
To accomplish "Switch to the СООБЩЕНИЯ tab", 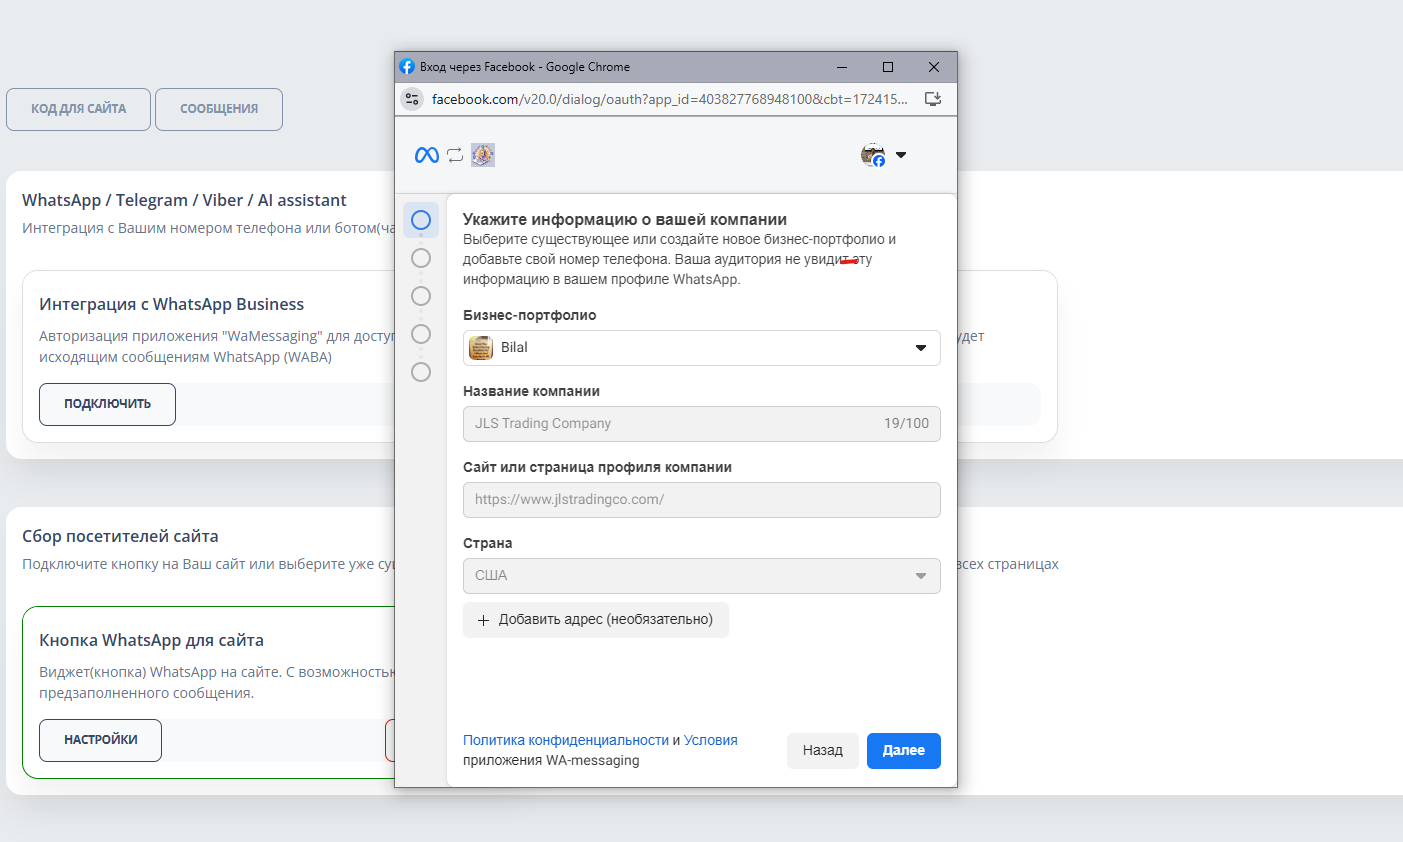I will (x=219, y=109).
